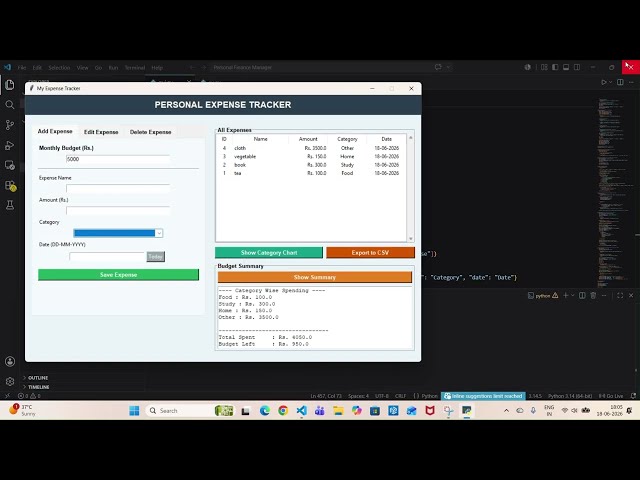Select the vegetable expense row
This screenshot has height=480, width=640.
[311, 156]
